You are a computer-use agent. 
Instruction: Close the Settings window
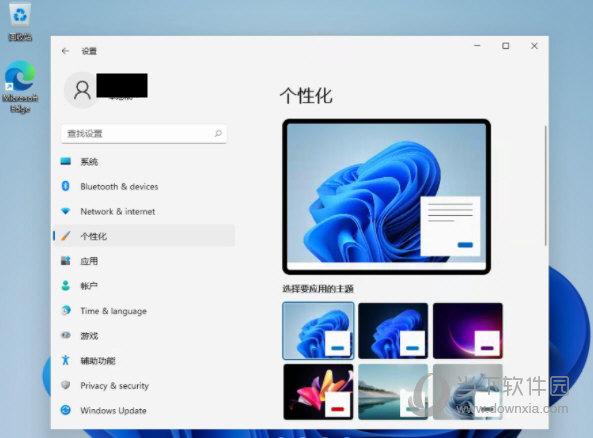[534, 46]
